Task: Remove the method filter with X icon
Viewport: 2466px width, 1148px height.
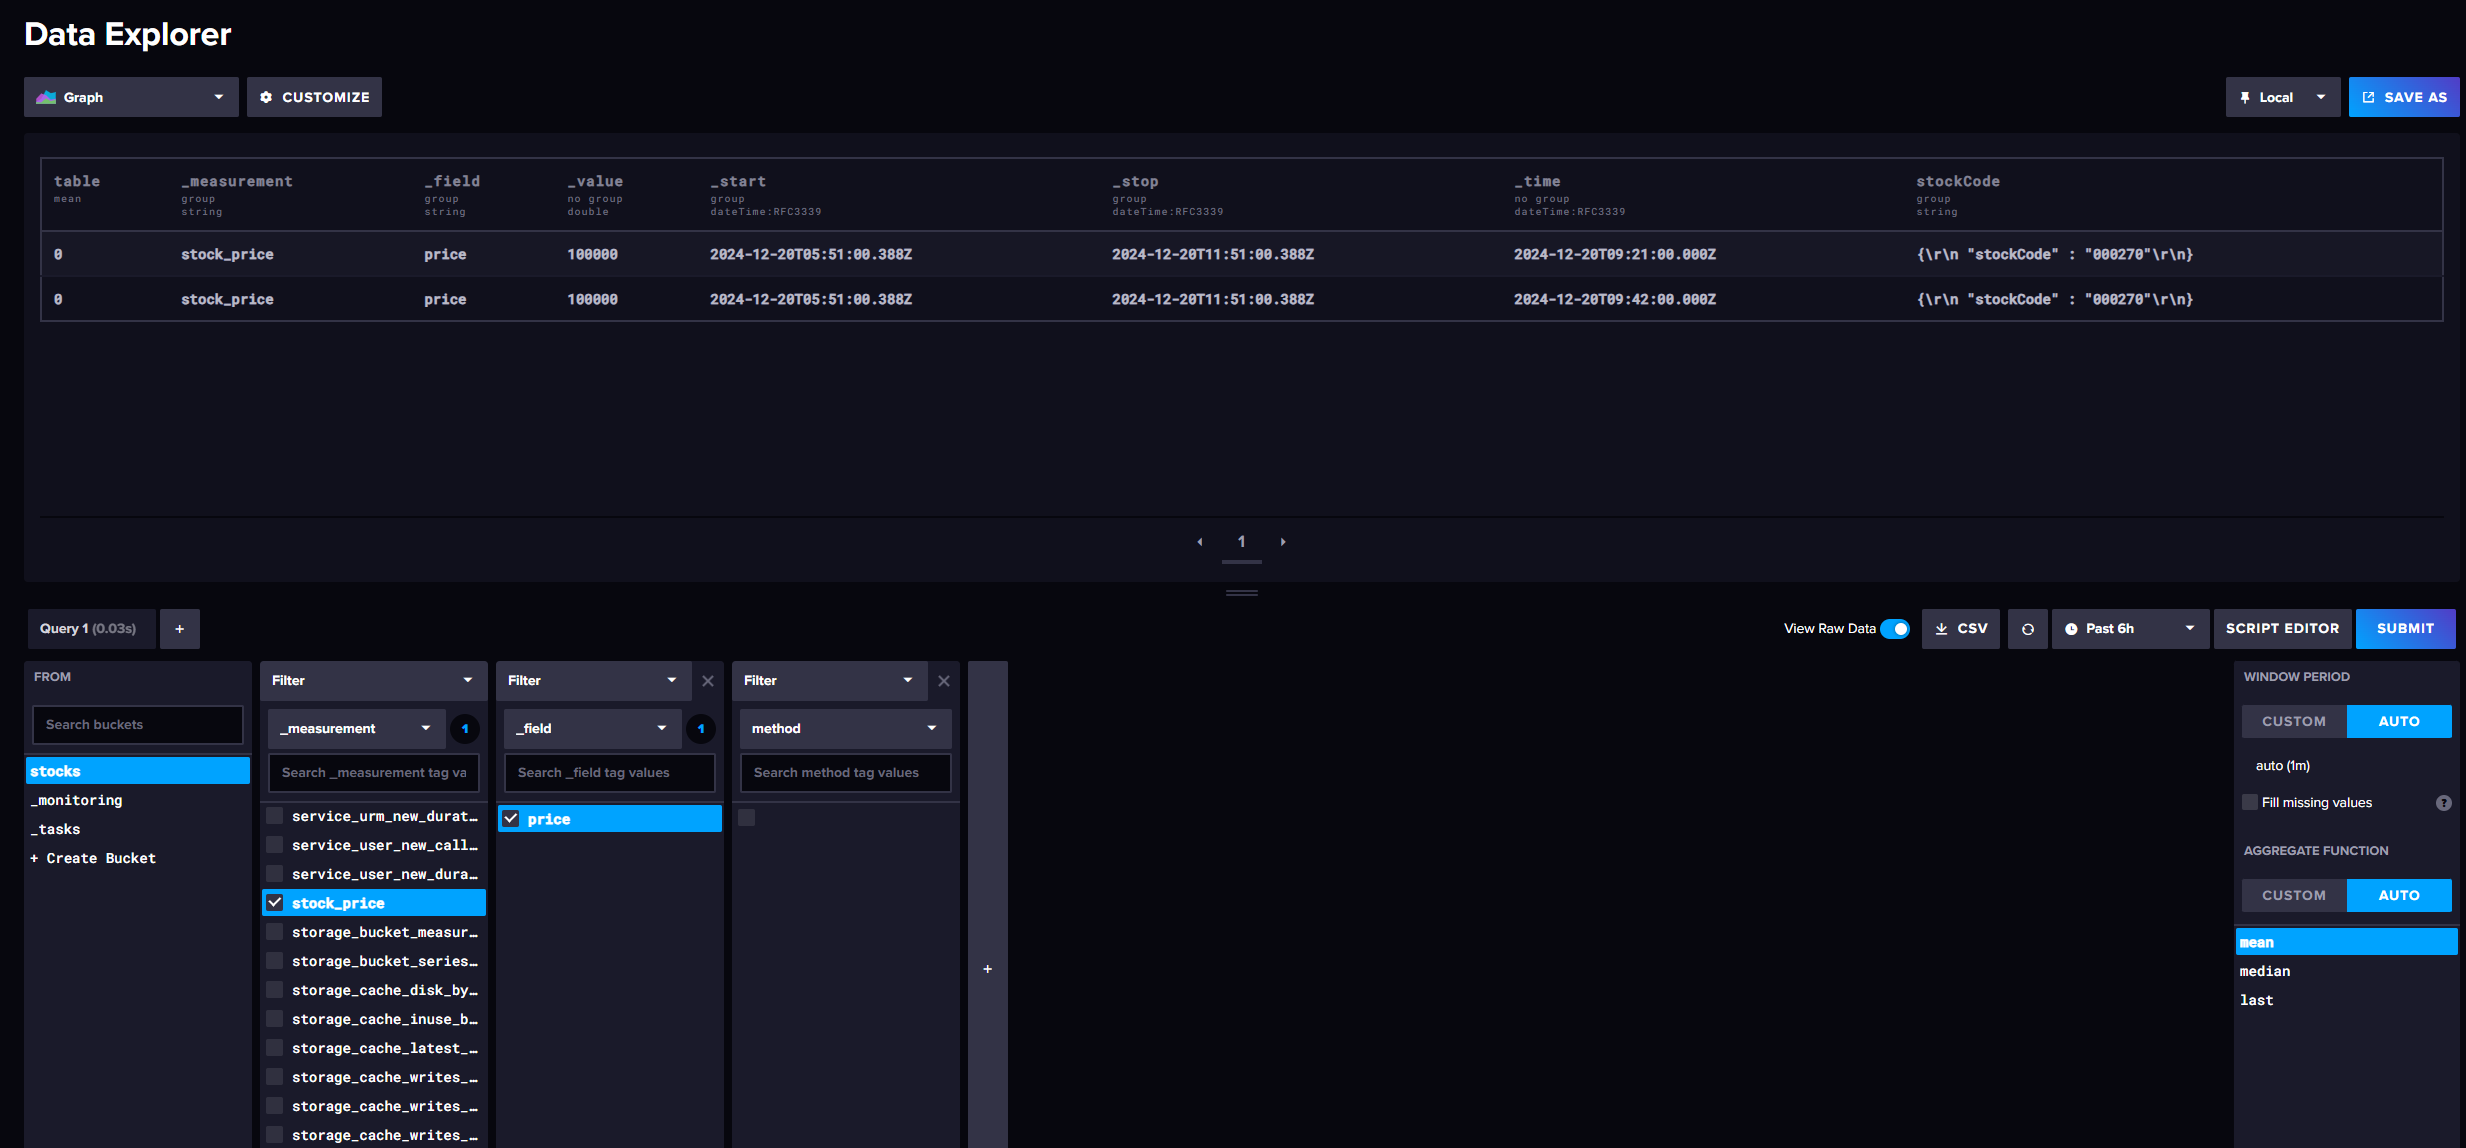Action: click(x=943, y=681)
